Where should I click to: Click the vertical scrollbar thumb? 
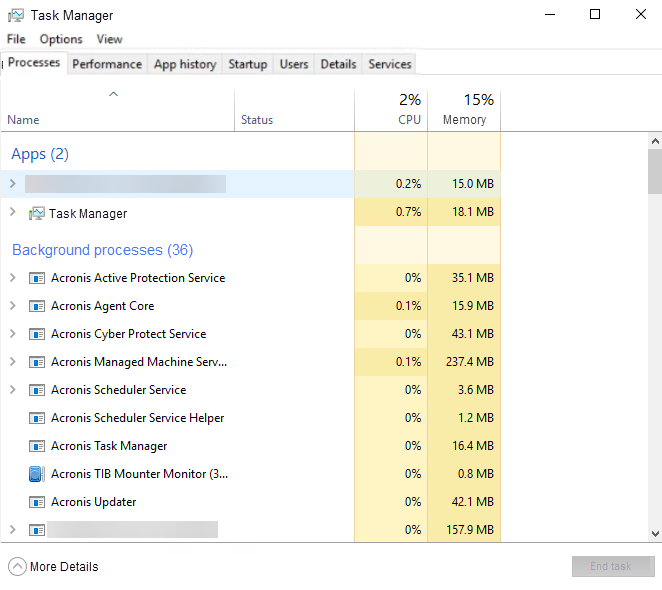[x=655, y=171]
